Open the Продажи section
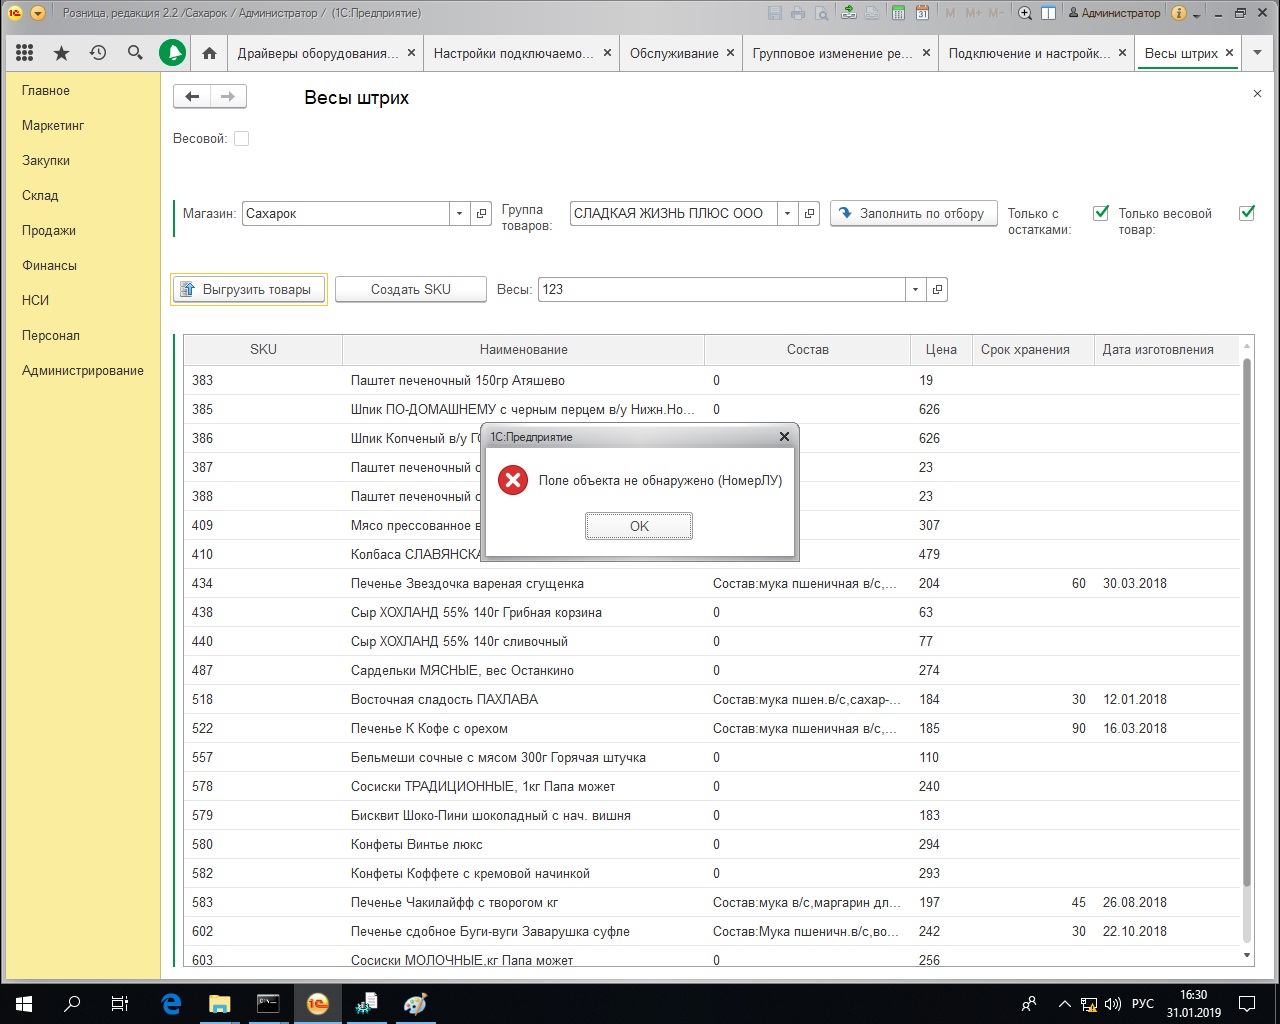 click(x=49, y=230)
